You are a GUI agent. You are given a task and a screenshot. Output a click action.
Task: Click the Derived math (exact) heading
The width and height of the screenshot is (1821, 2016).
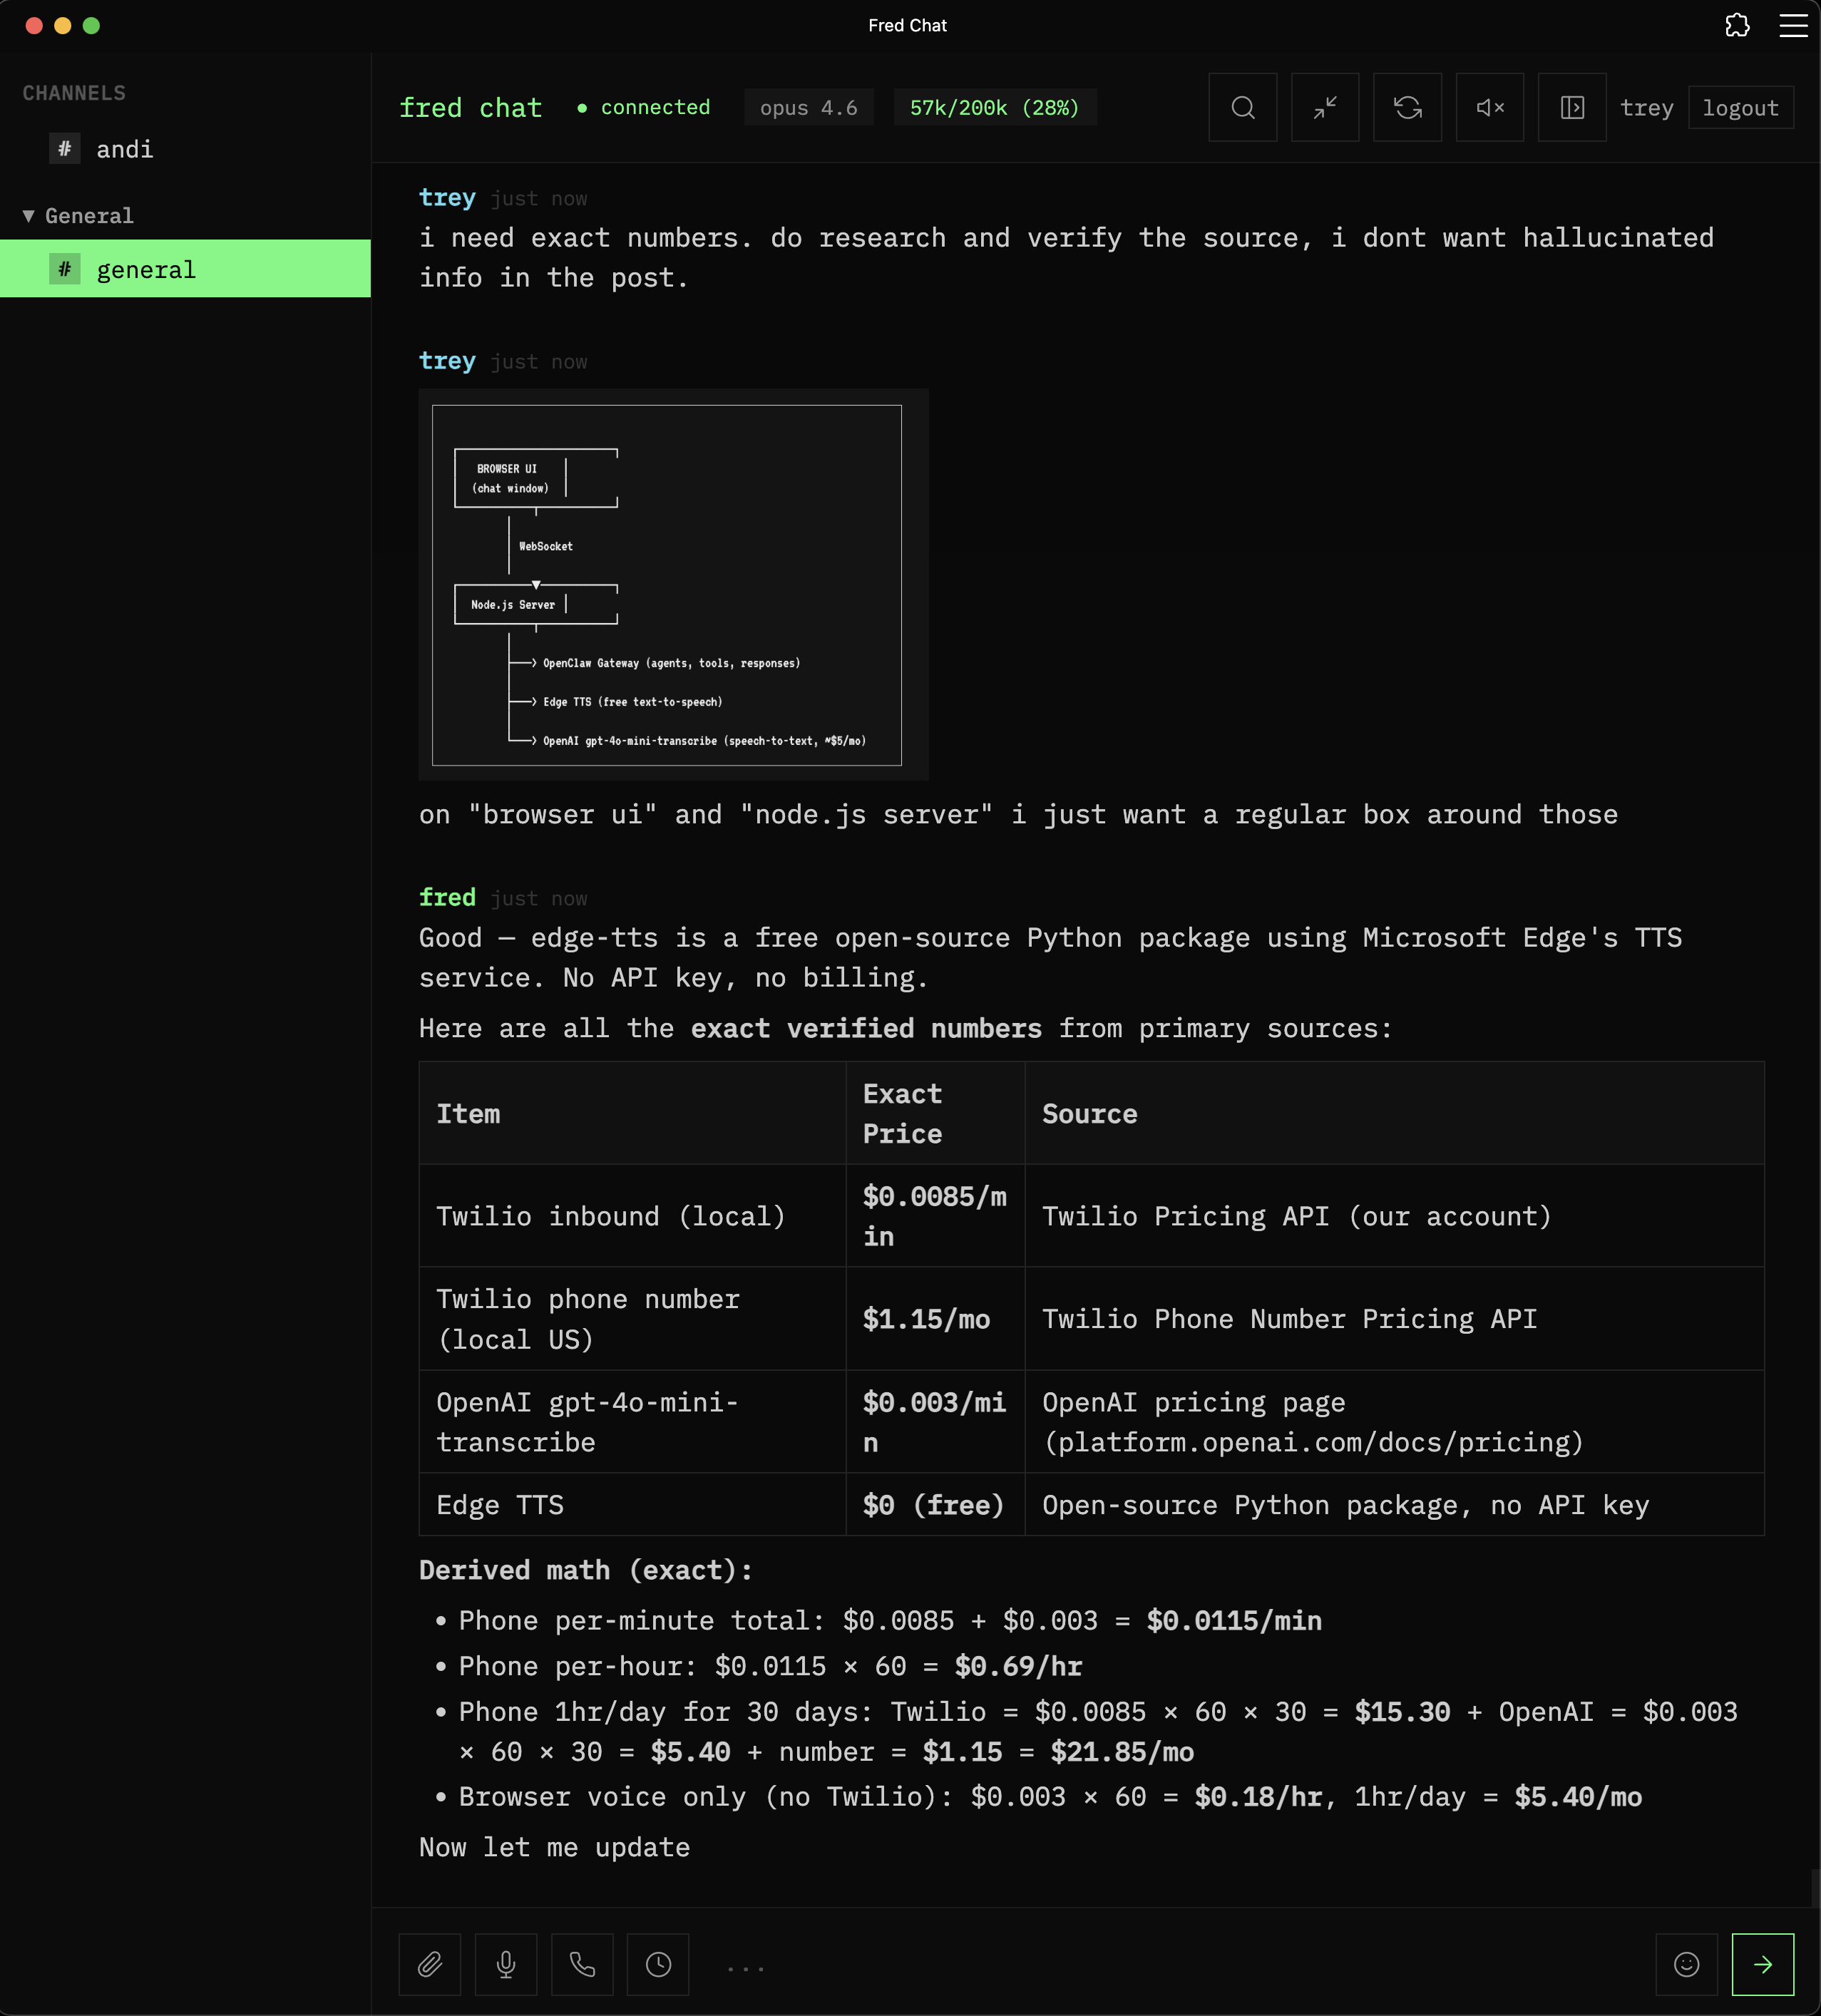[x=585, y=1569]
